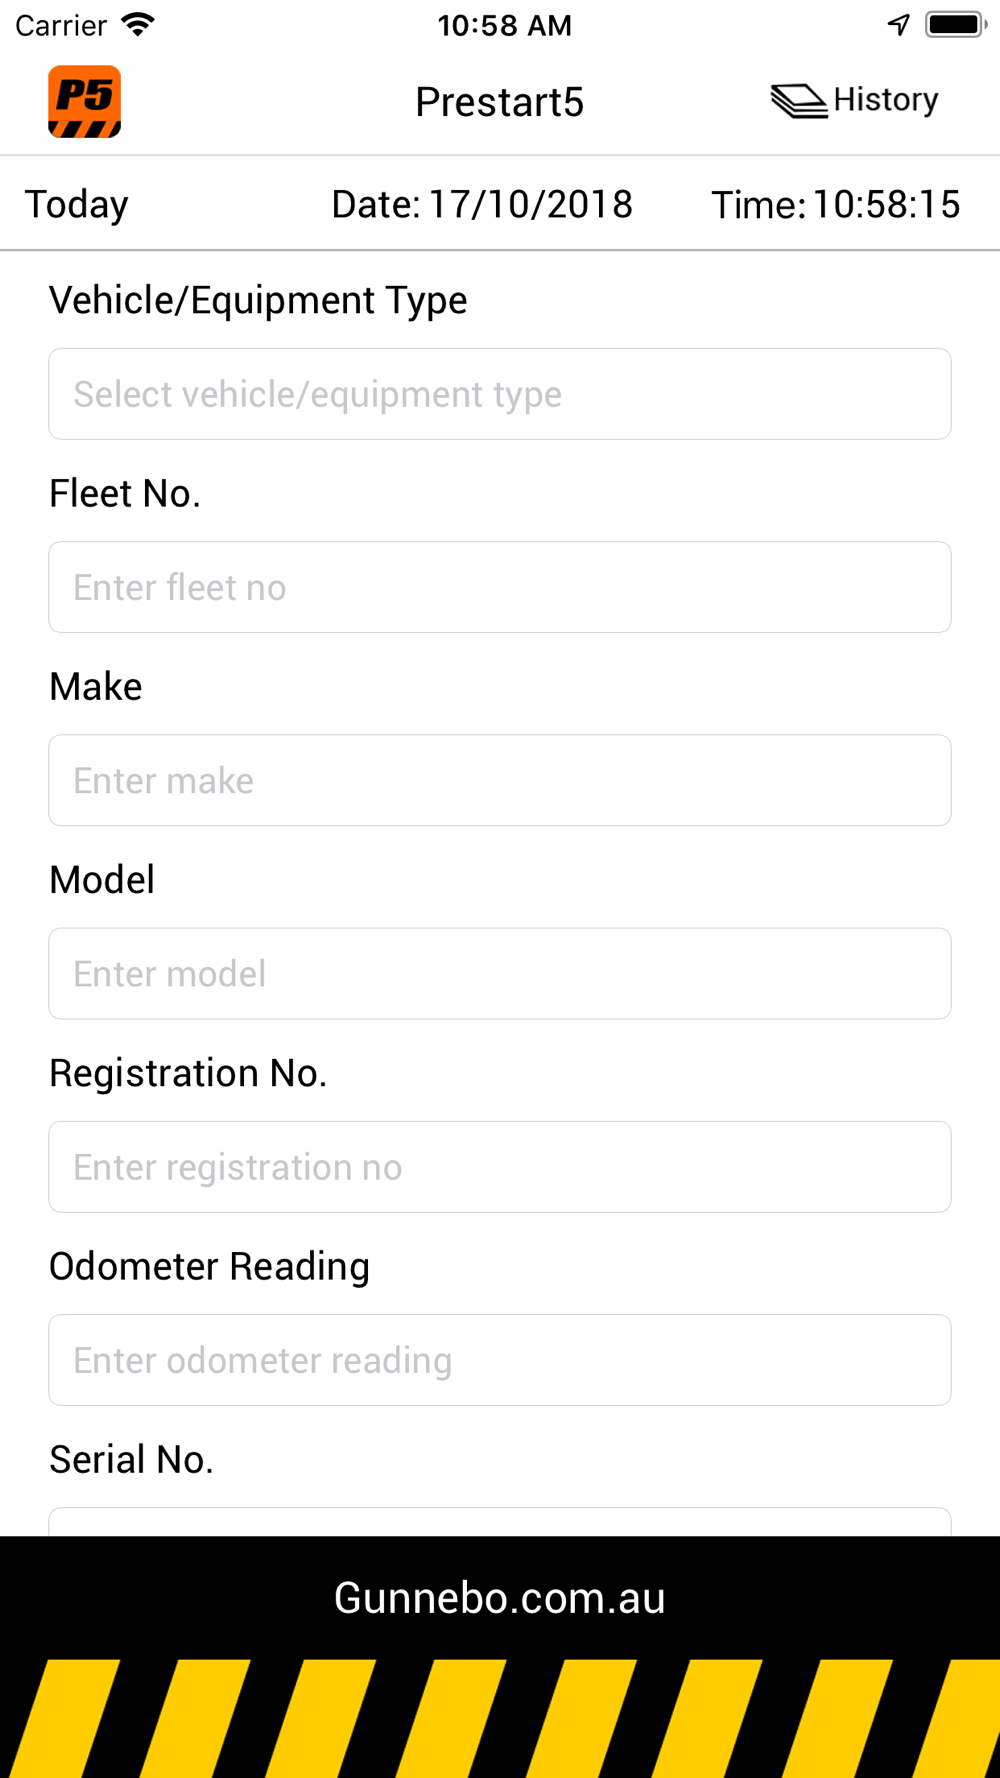
Task: Tap the Today label
Action: click(77, 205)
